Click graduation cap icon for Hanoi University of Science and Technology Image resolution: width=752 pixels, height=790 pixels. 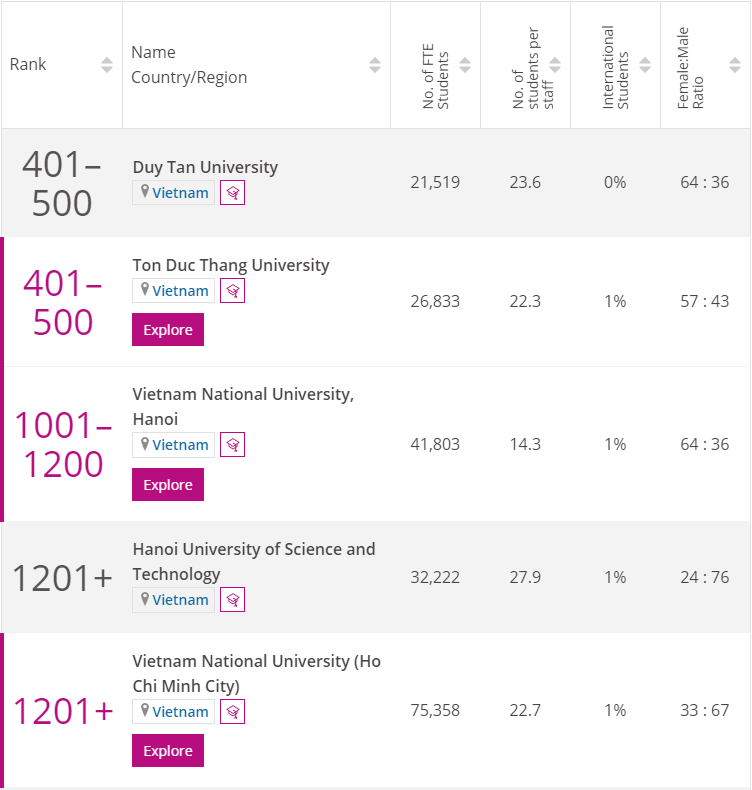[232, 600]
